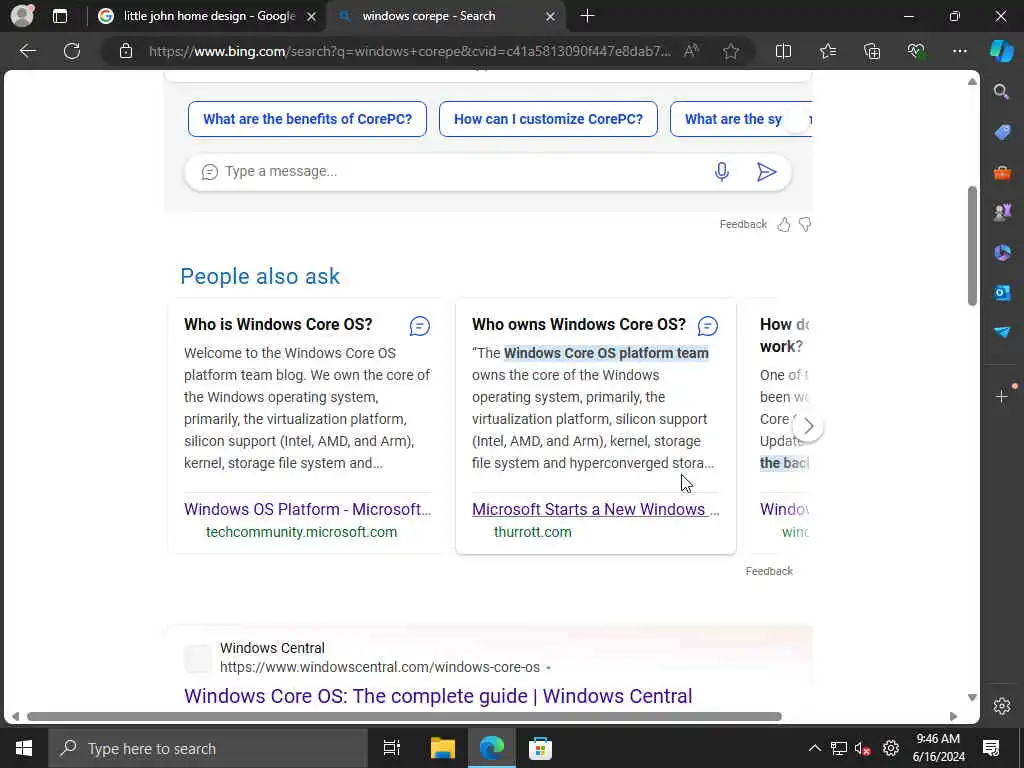Image resolution: width=1024 pixels, height=768 pixels.
Task: Add a sidebar app with plus icon
Action: click(x=1002, y=396)
